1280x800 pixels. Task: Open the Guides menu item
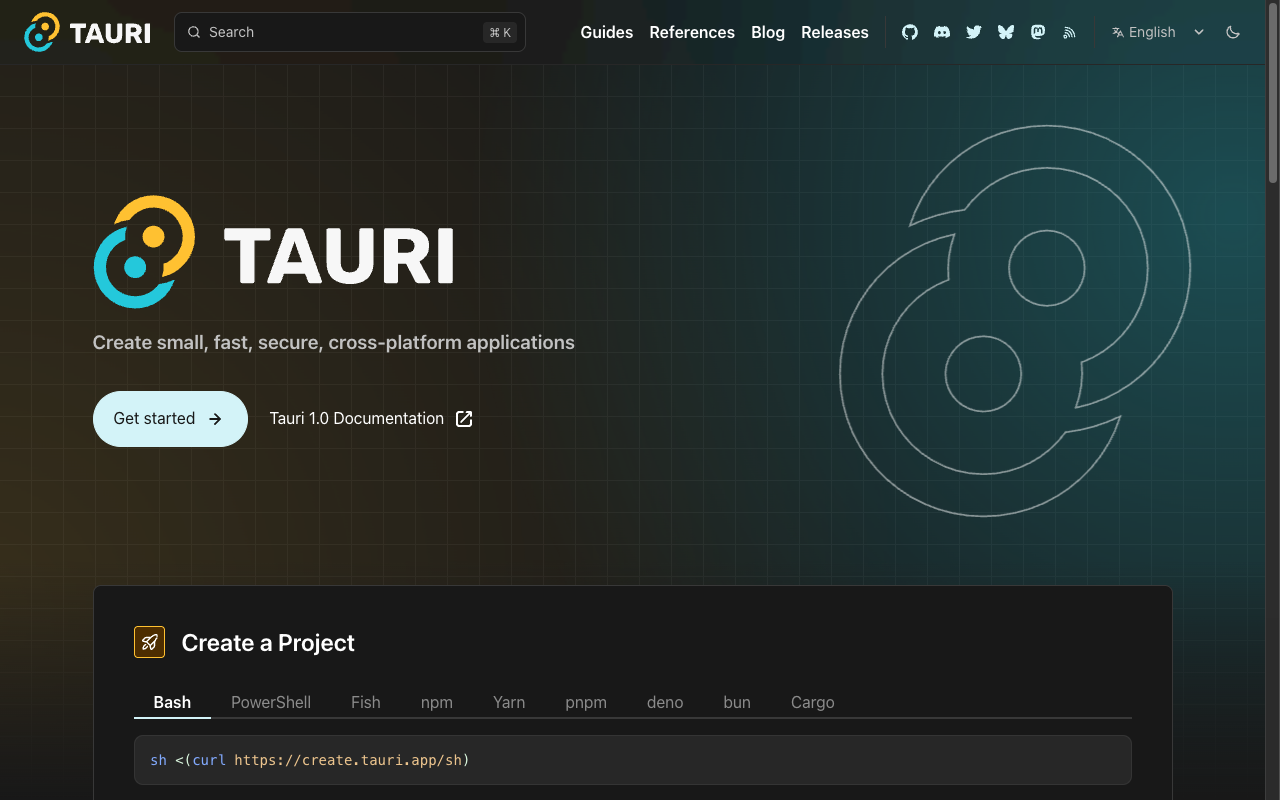[606, 32]
